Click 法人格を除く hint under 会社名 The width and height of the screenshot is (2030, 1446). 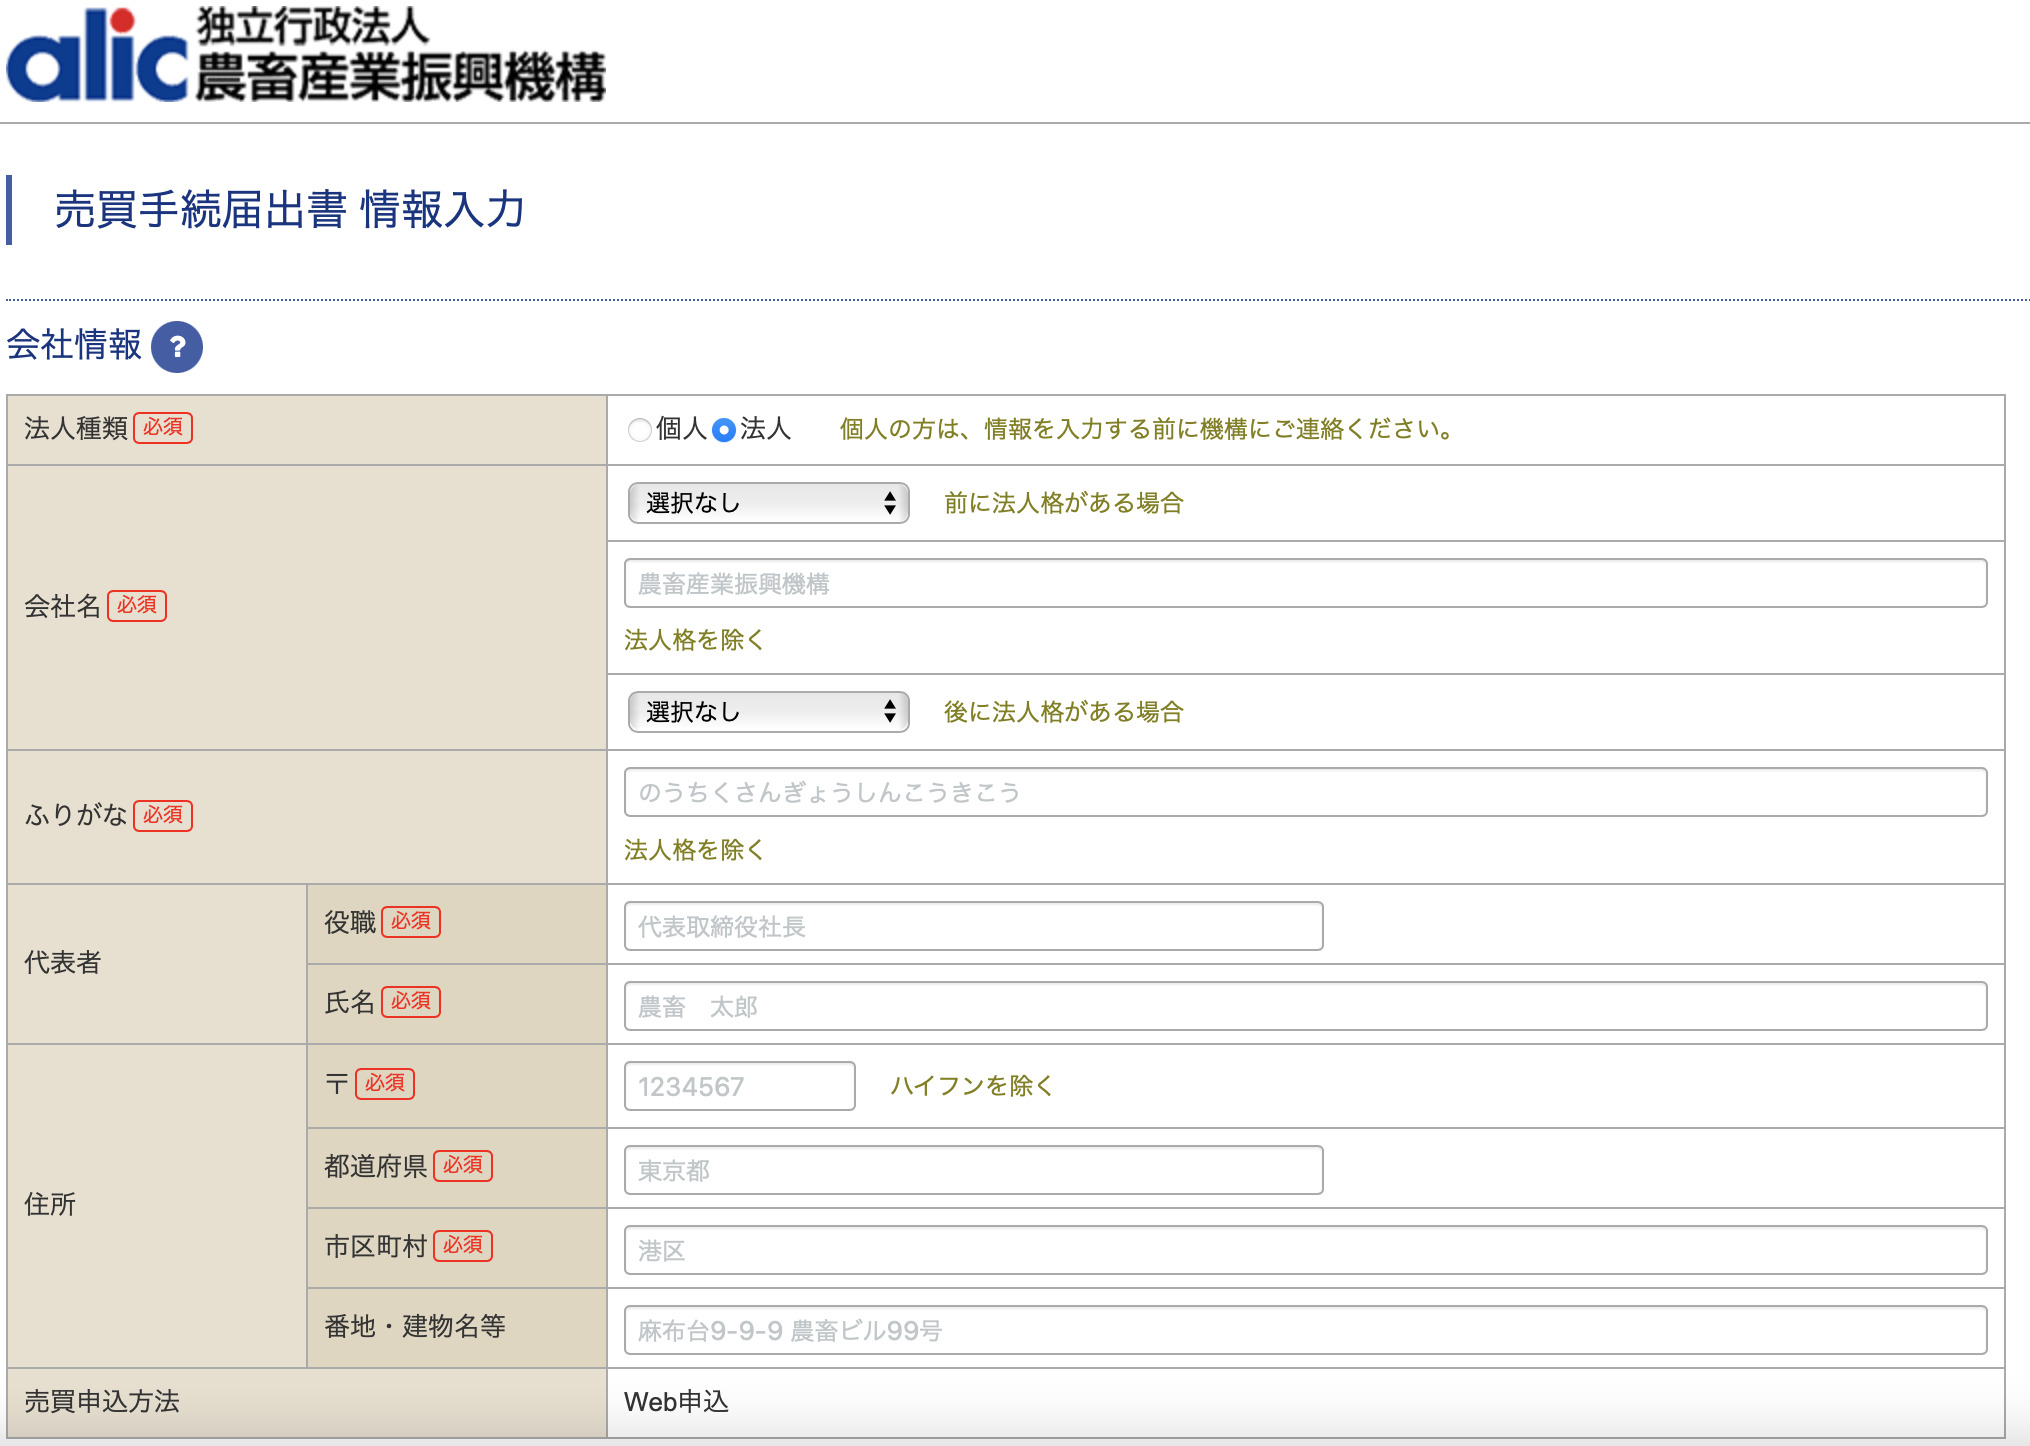(x=694, y=640)
